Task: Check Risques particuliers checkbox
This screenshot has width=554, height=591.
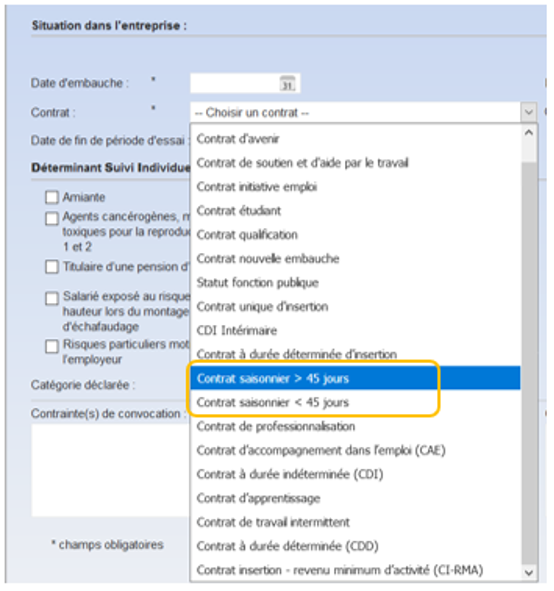Action: 52,346
